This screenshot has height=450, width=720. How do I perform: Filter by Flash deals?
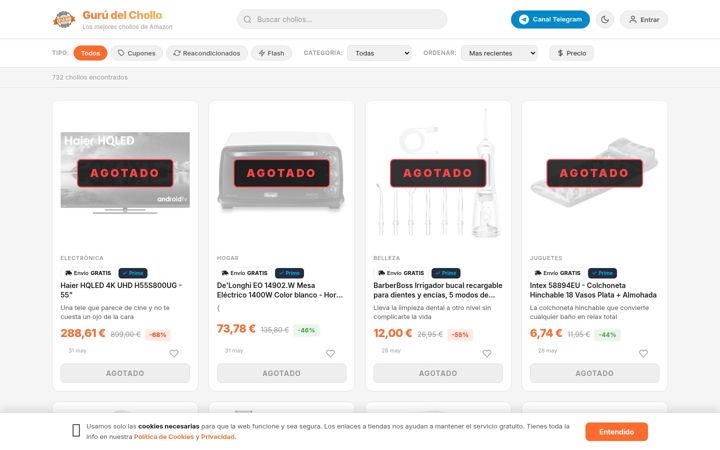[271, 53]
